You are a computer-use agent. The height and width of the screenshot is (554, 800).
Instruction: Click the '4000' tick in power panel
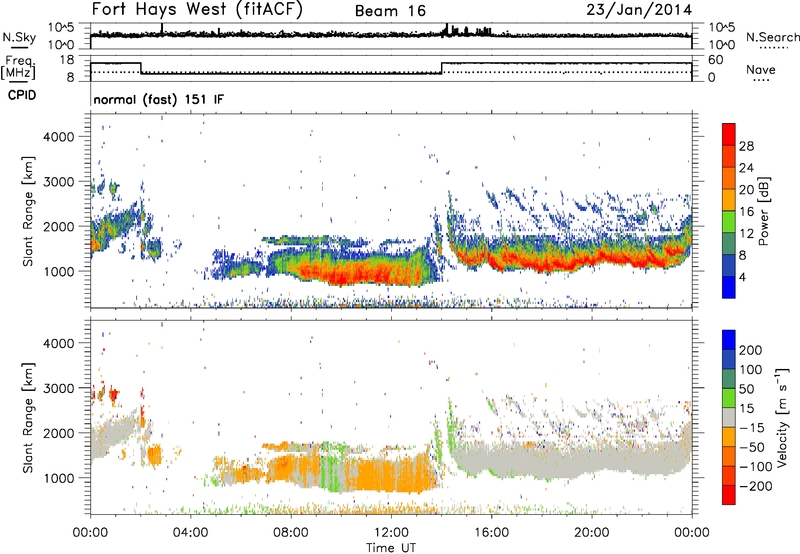[x=58, y=137]
